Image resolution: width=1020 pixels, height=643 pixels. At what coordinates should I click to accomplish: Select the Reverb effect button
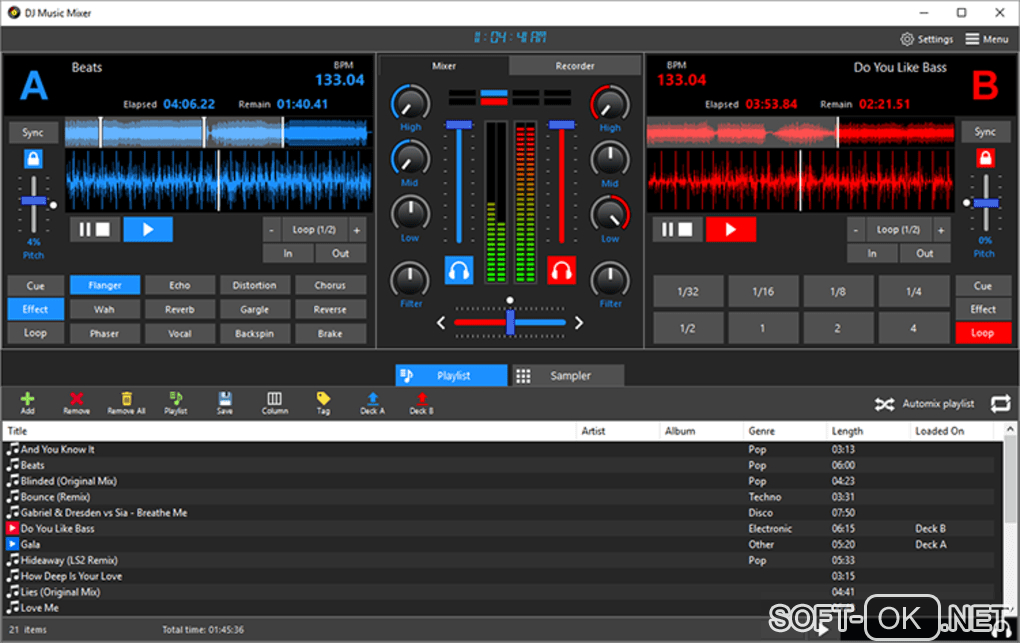point(180,310)
